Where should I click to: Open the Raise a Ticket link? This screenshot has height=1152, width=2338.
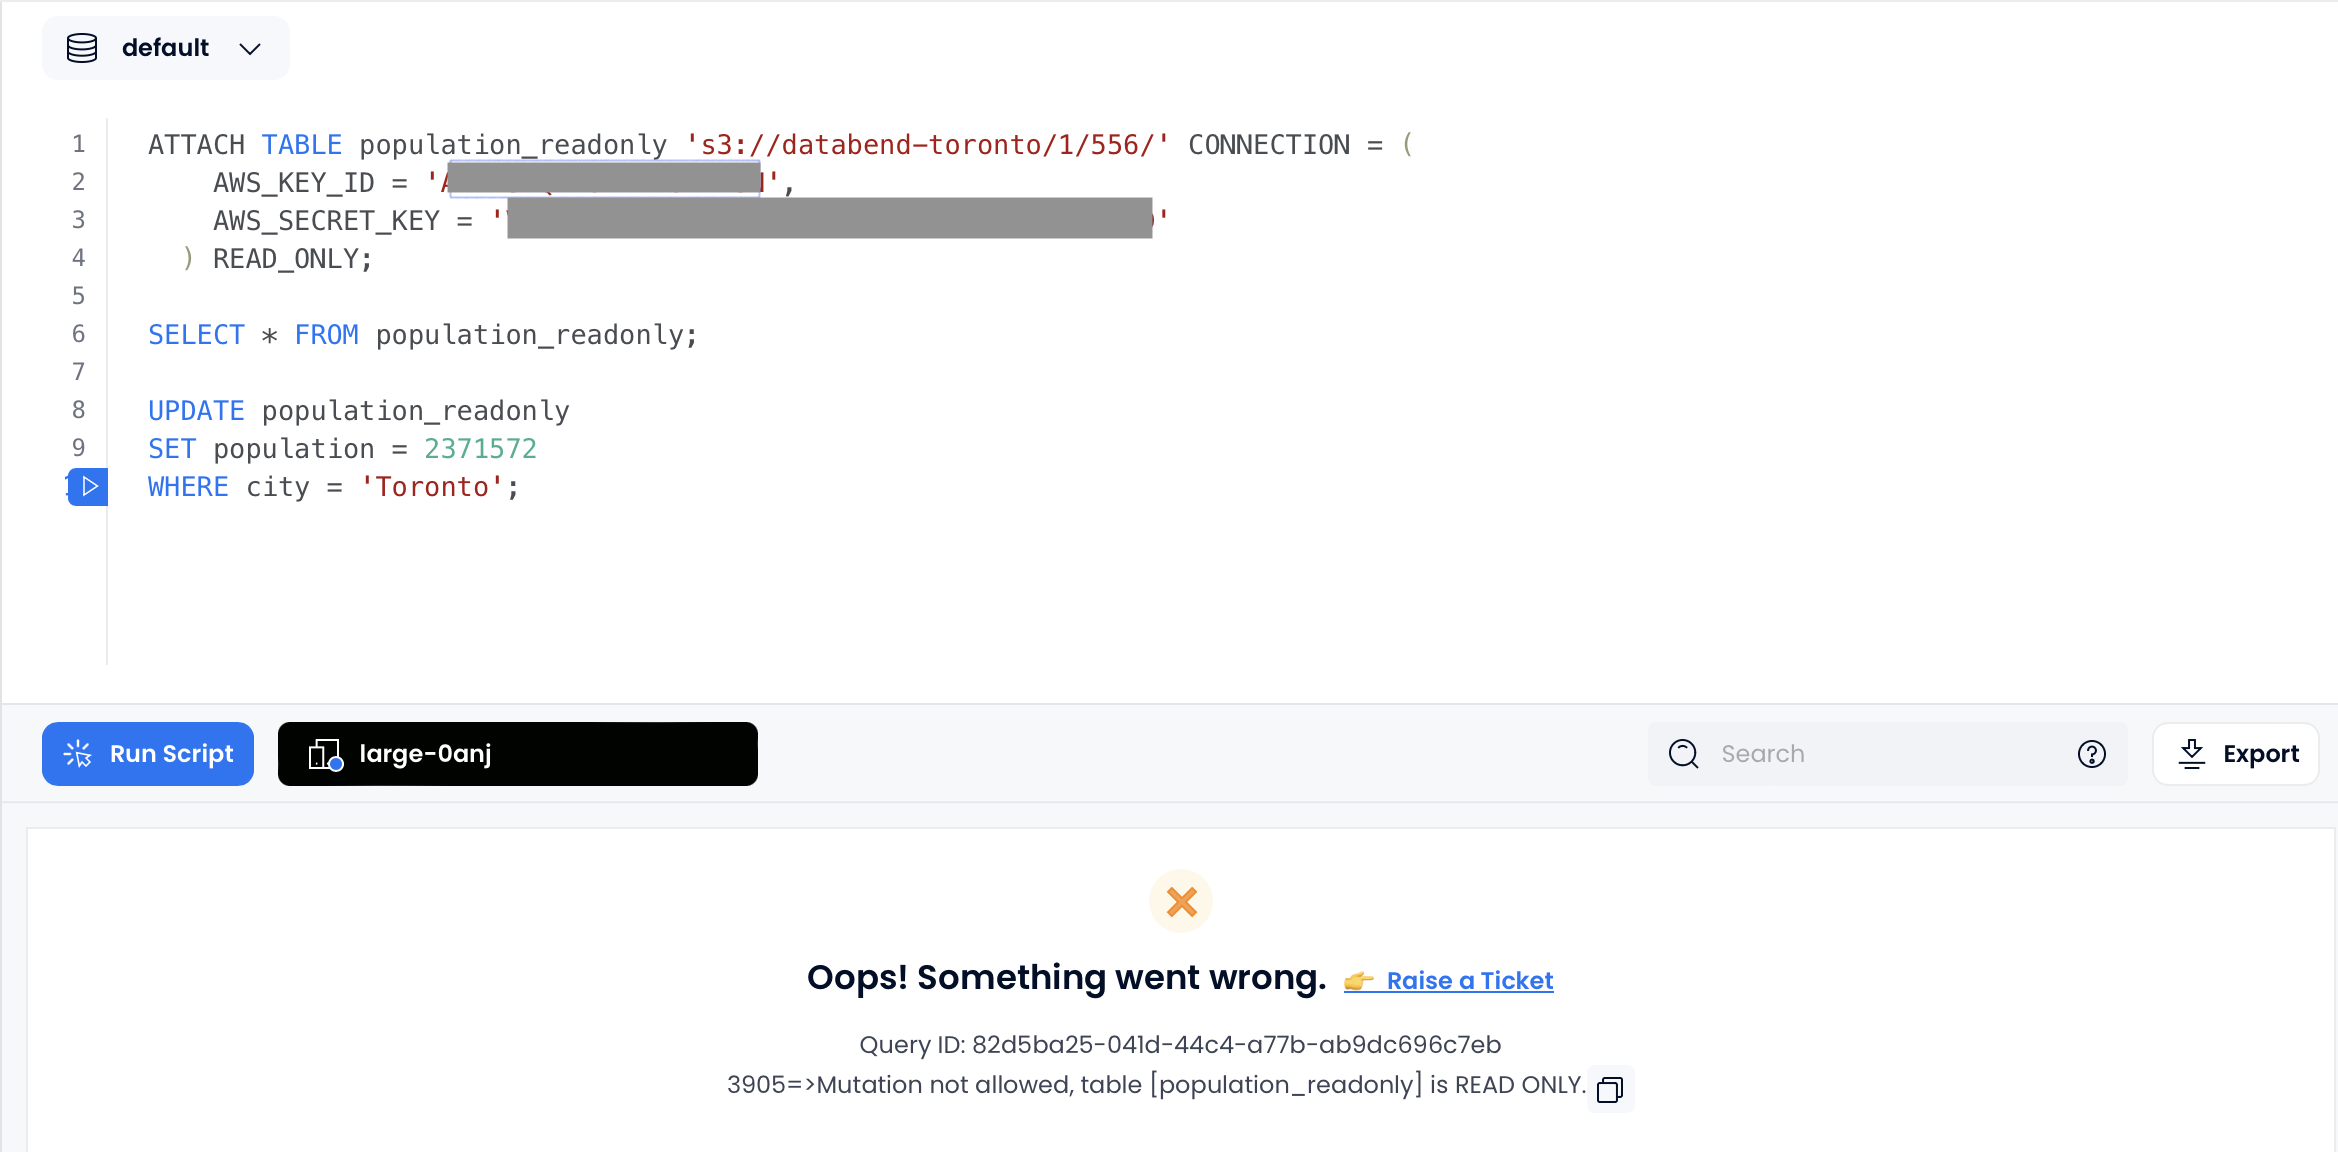(x=1467, y=979)
